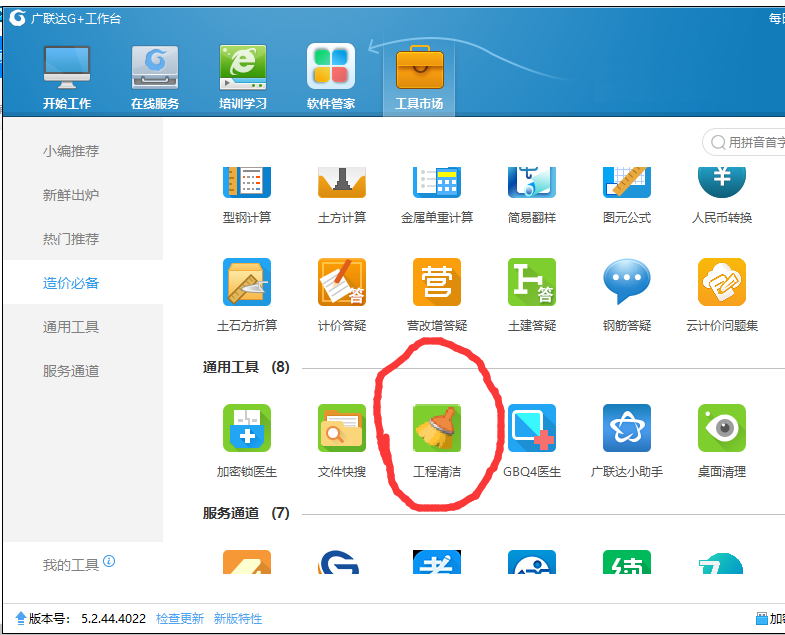The height and width of the screenshot is (635, 785).
Task: Select 服务通道 in the sidebar
Action: tap(71, 371)
